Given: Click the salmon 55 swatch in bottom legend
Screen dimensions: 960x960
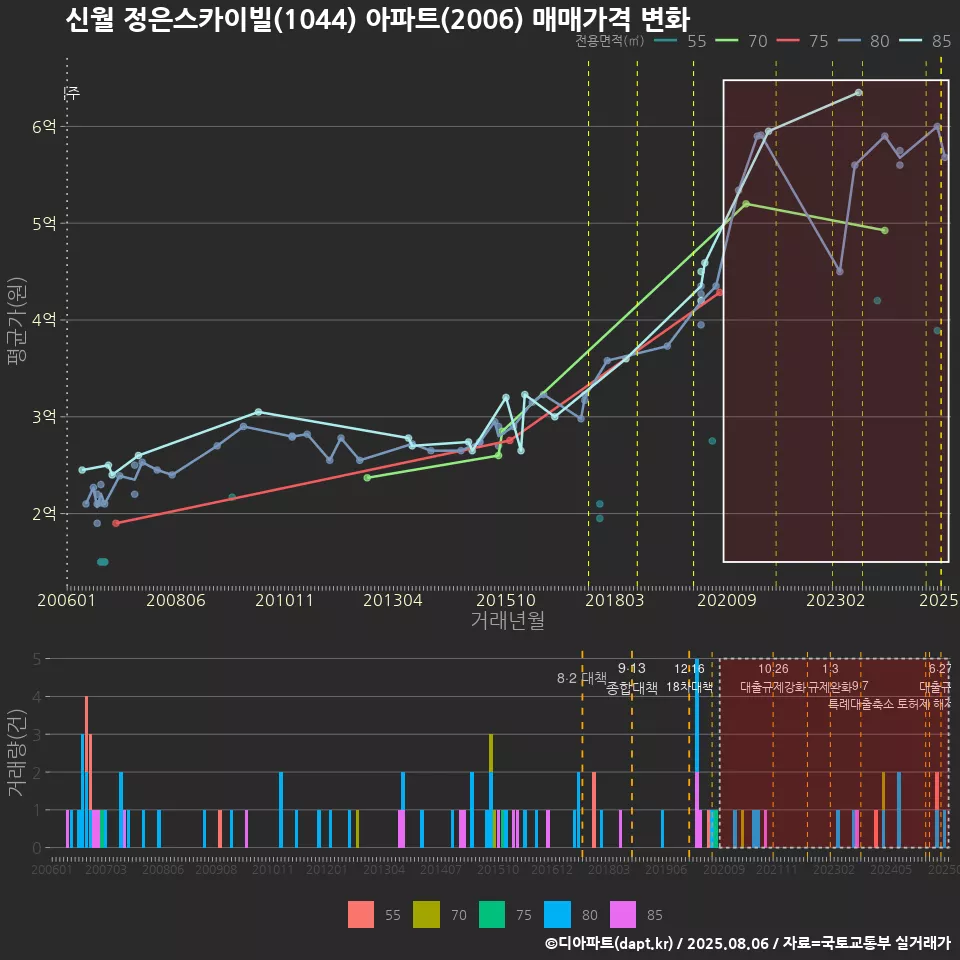Looking at the screenshot, I should coord(361,915).
